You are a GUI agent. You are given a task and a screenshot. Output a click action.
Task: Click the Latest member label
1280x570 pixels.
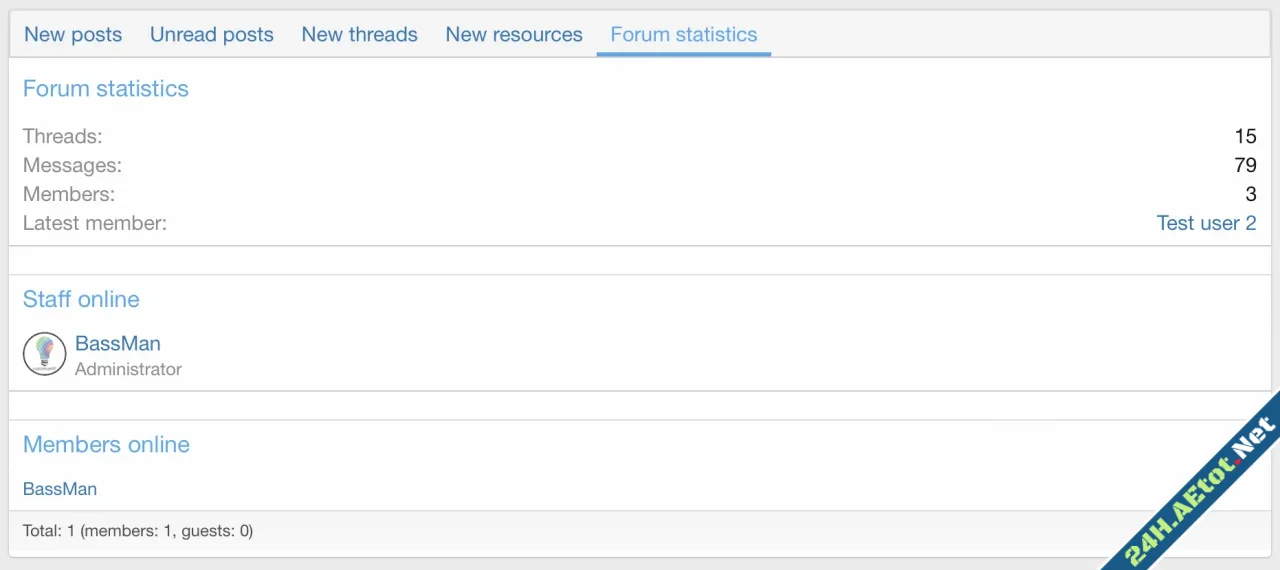(95, 223)
